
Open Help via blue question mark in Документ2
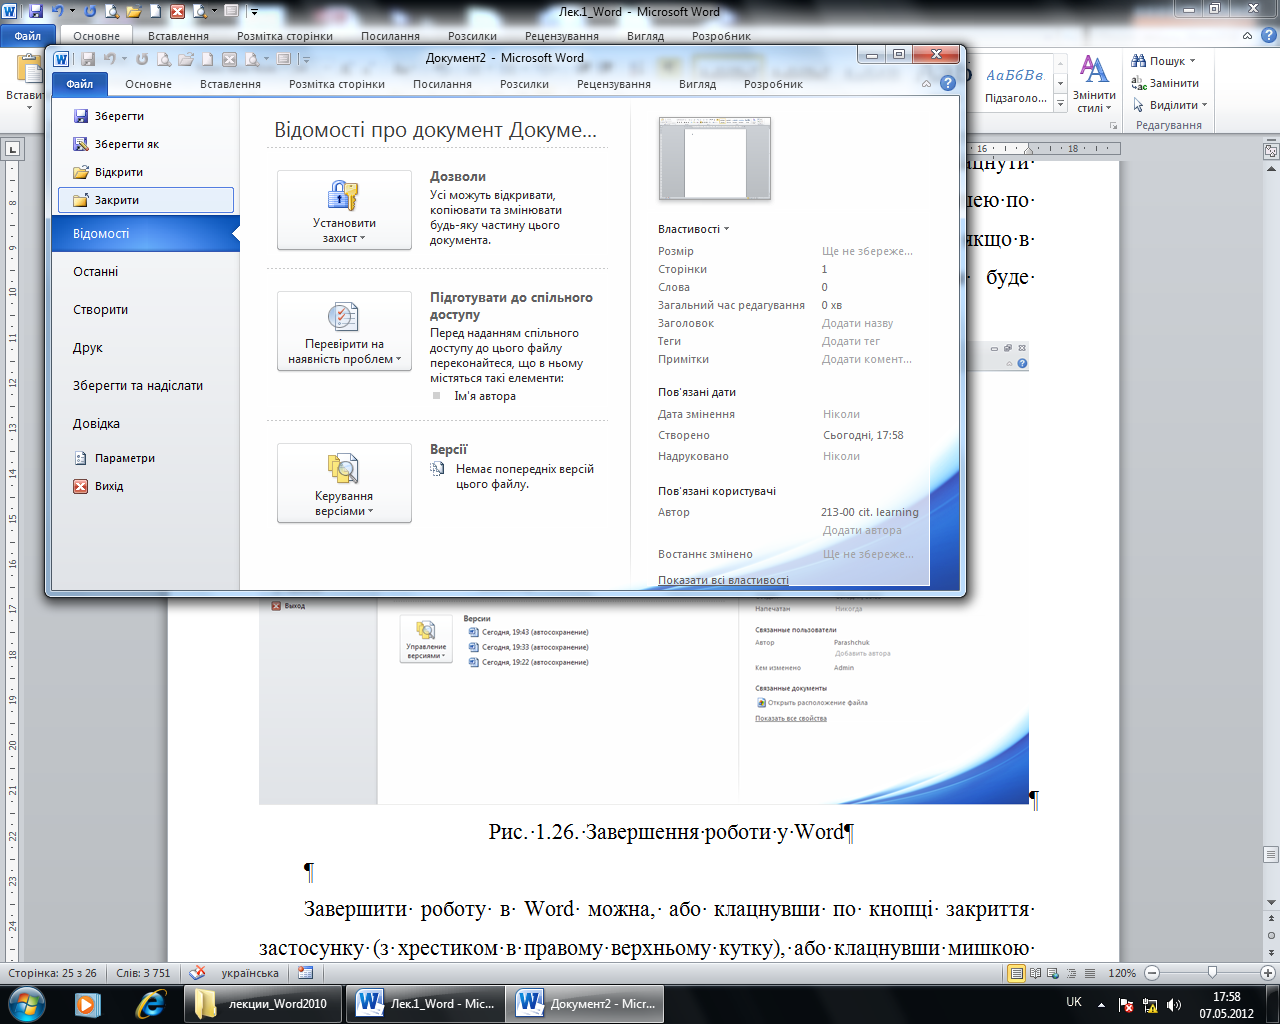coord(948,84)
